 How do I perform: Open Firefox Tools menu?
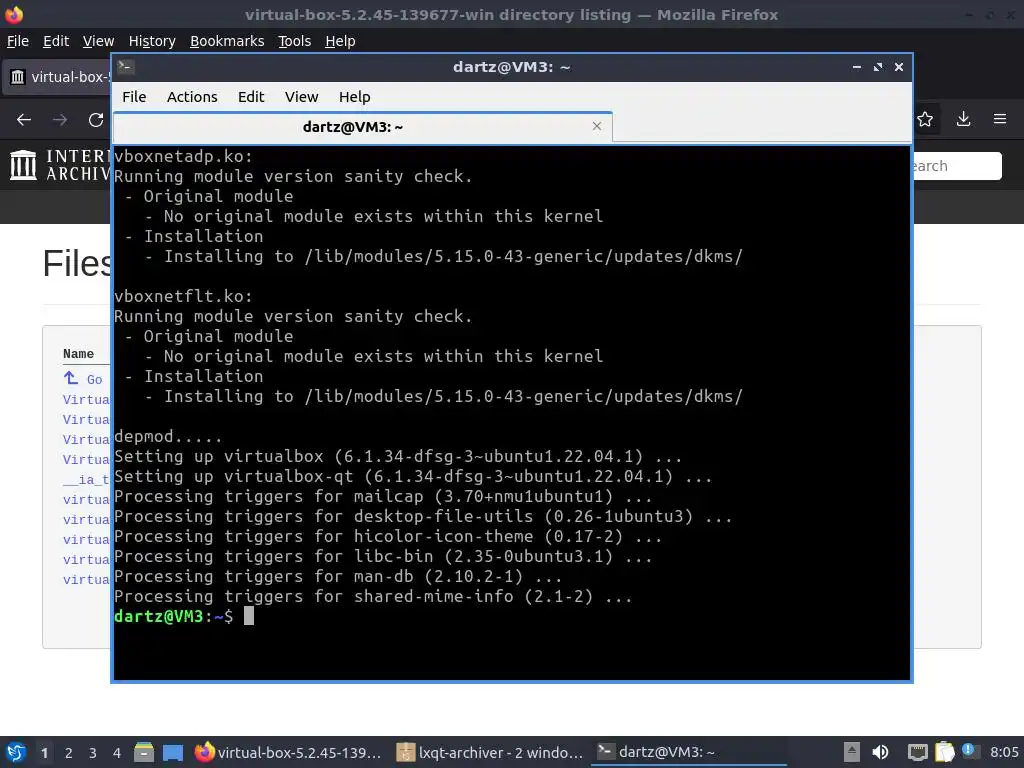pos(294,41)
